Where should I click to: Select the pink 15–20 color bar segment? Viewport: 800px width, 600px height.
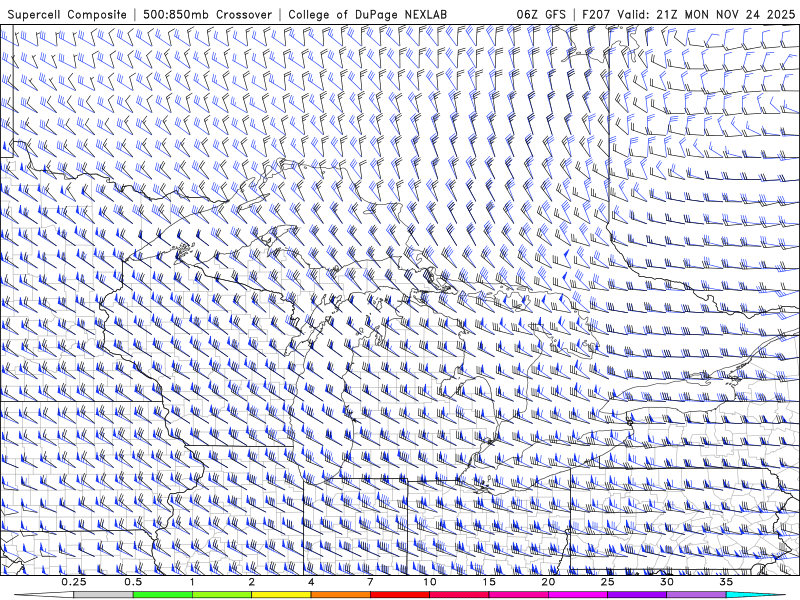coord(518,595)
